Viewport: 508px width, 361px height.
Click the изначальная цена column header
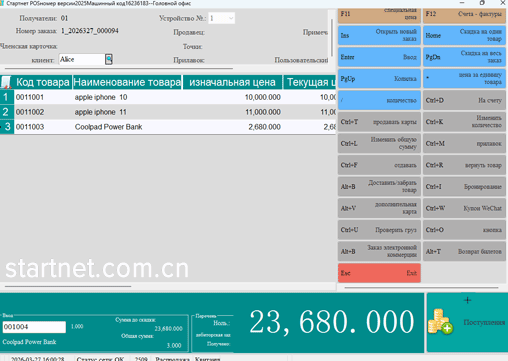(x=232, y=82)
